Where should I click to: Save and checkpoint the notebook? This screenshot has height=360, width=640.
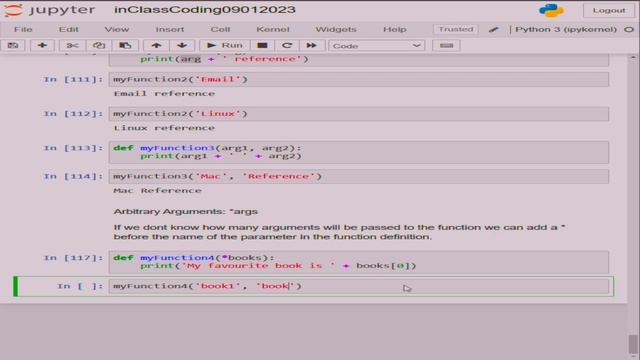click(13, 45)
